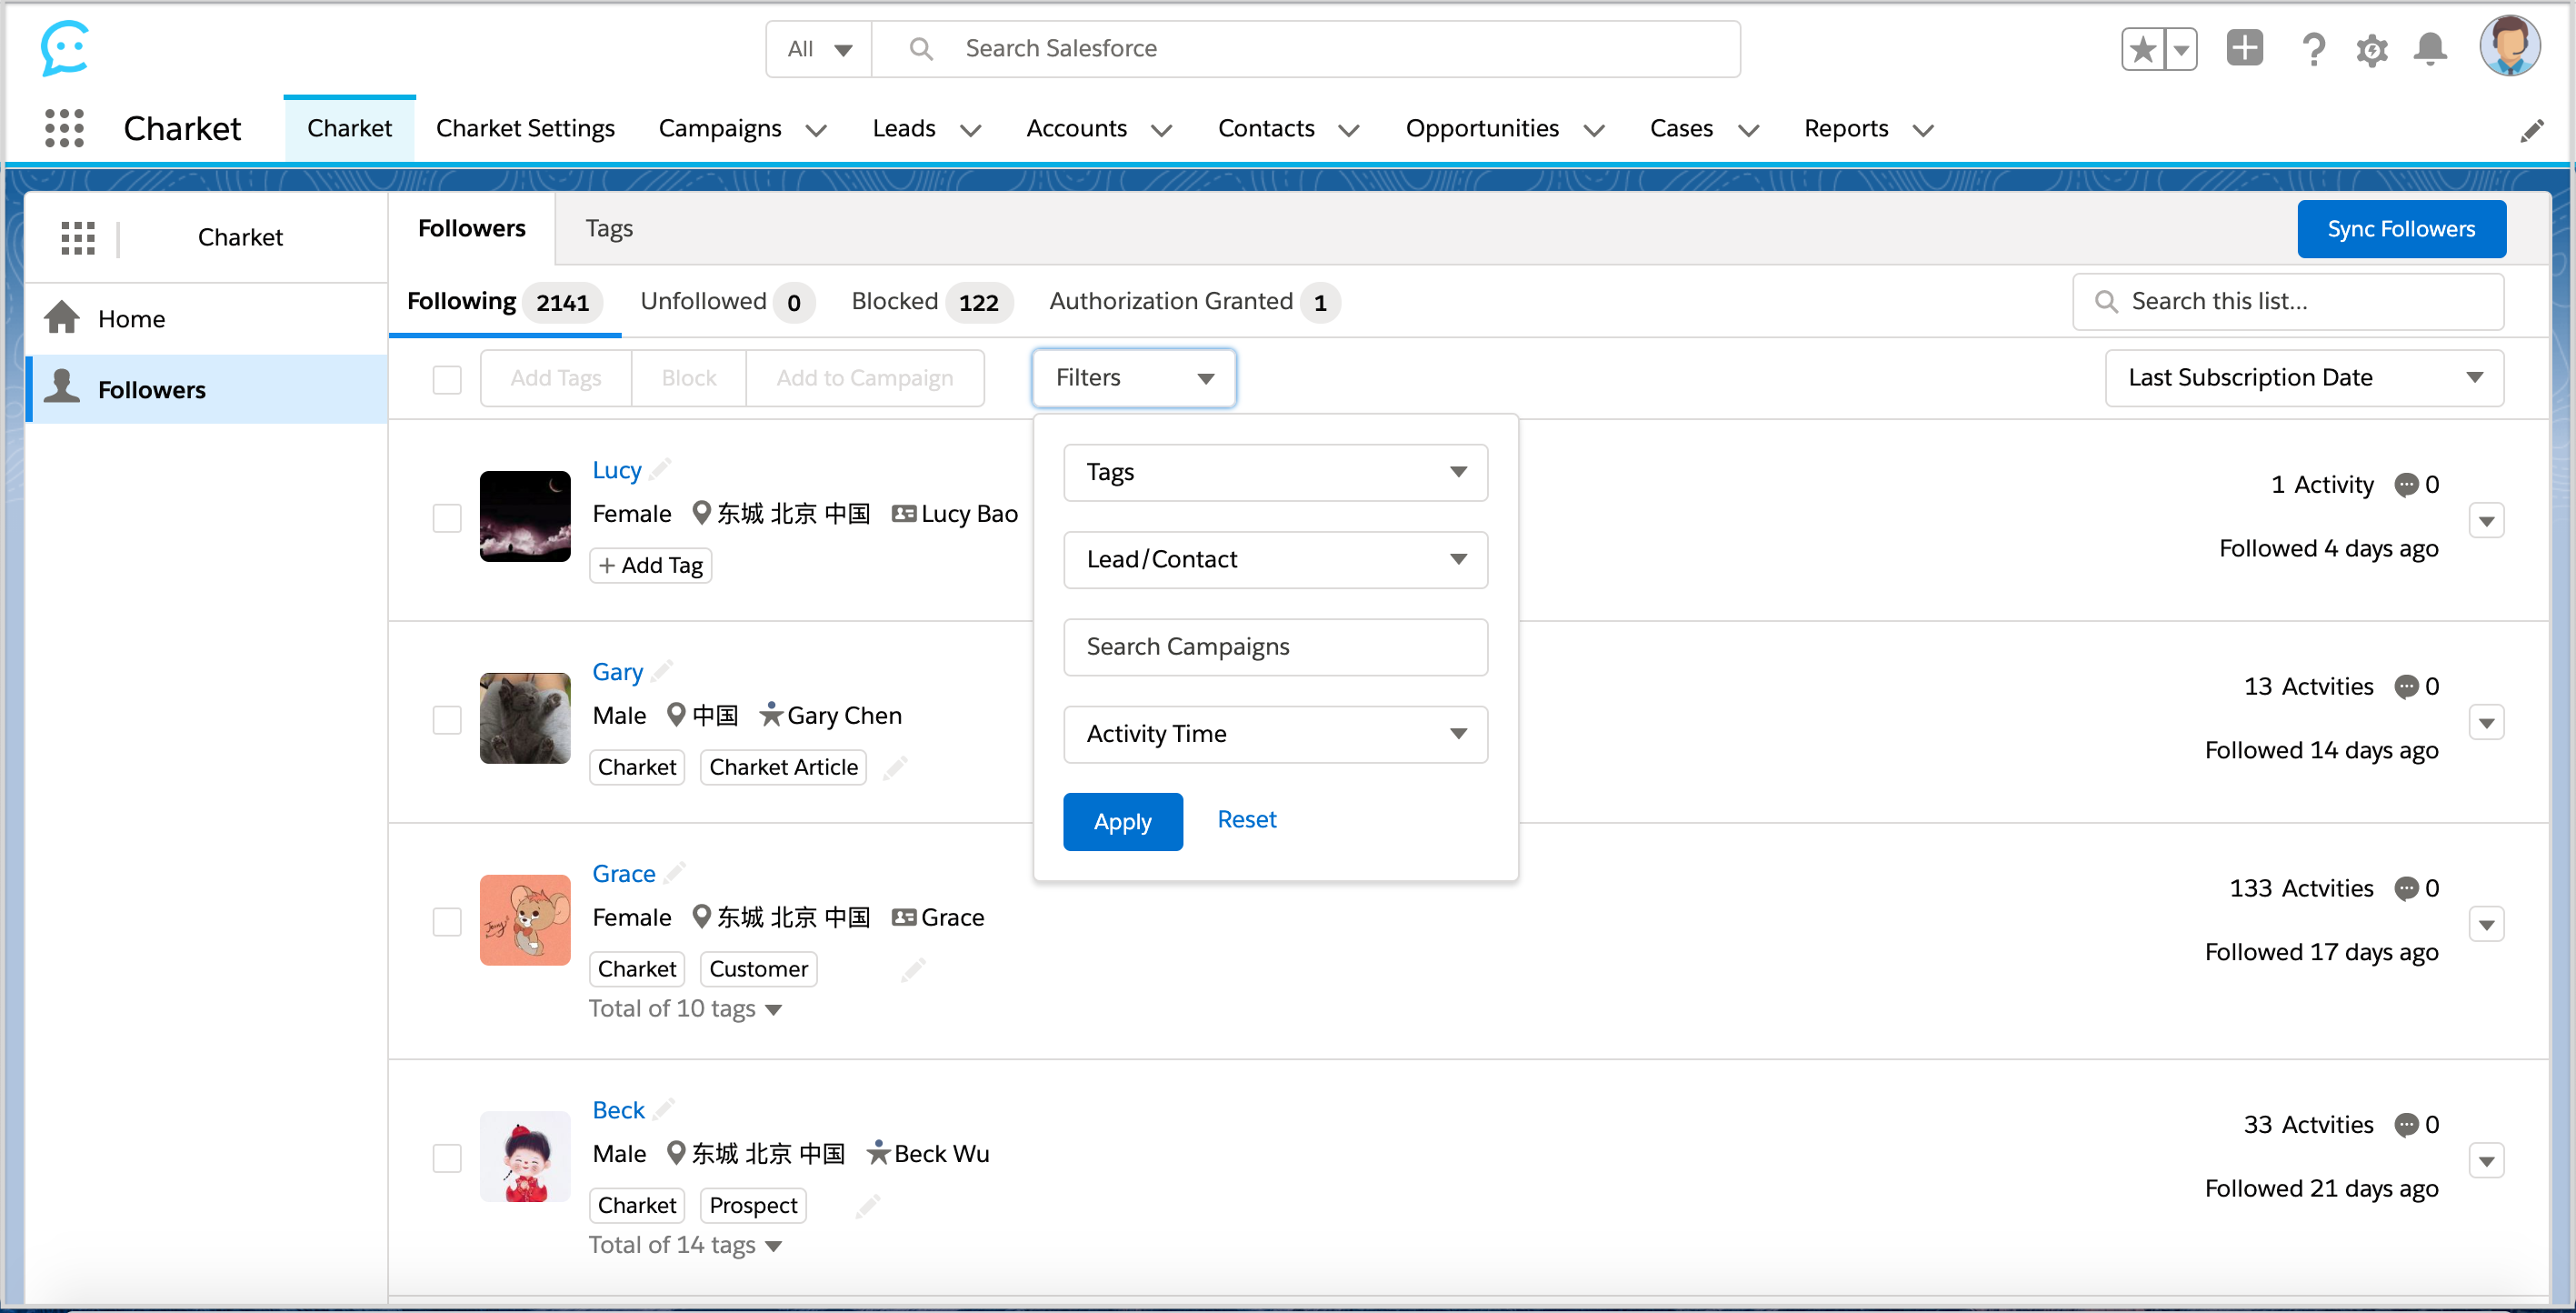2576x1313 pixels.
Task: Click Lucy's message bubble icon
Action: click(x=2406, y=485)
